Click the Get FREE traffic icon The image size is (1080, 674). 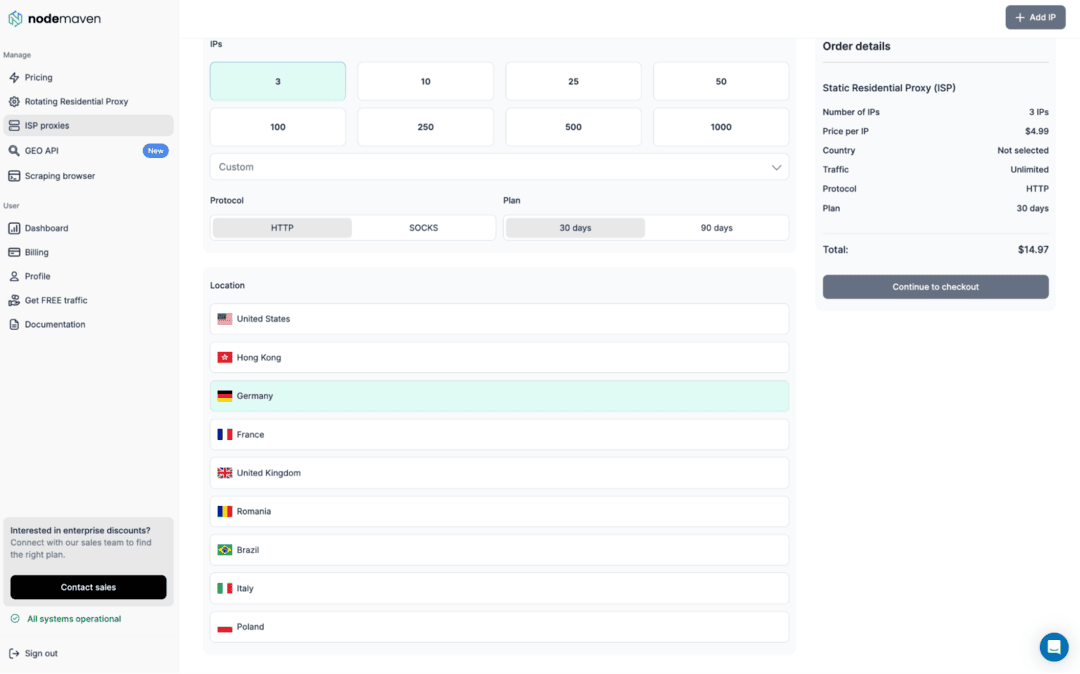(x=14, y=301)
